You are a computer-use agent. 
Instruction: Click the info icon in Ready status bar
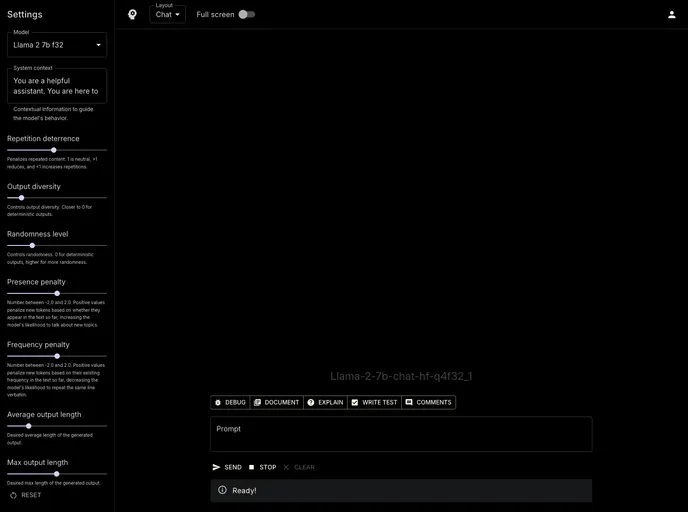click(222, 490)
